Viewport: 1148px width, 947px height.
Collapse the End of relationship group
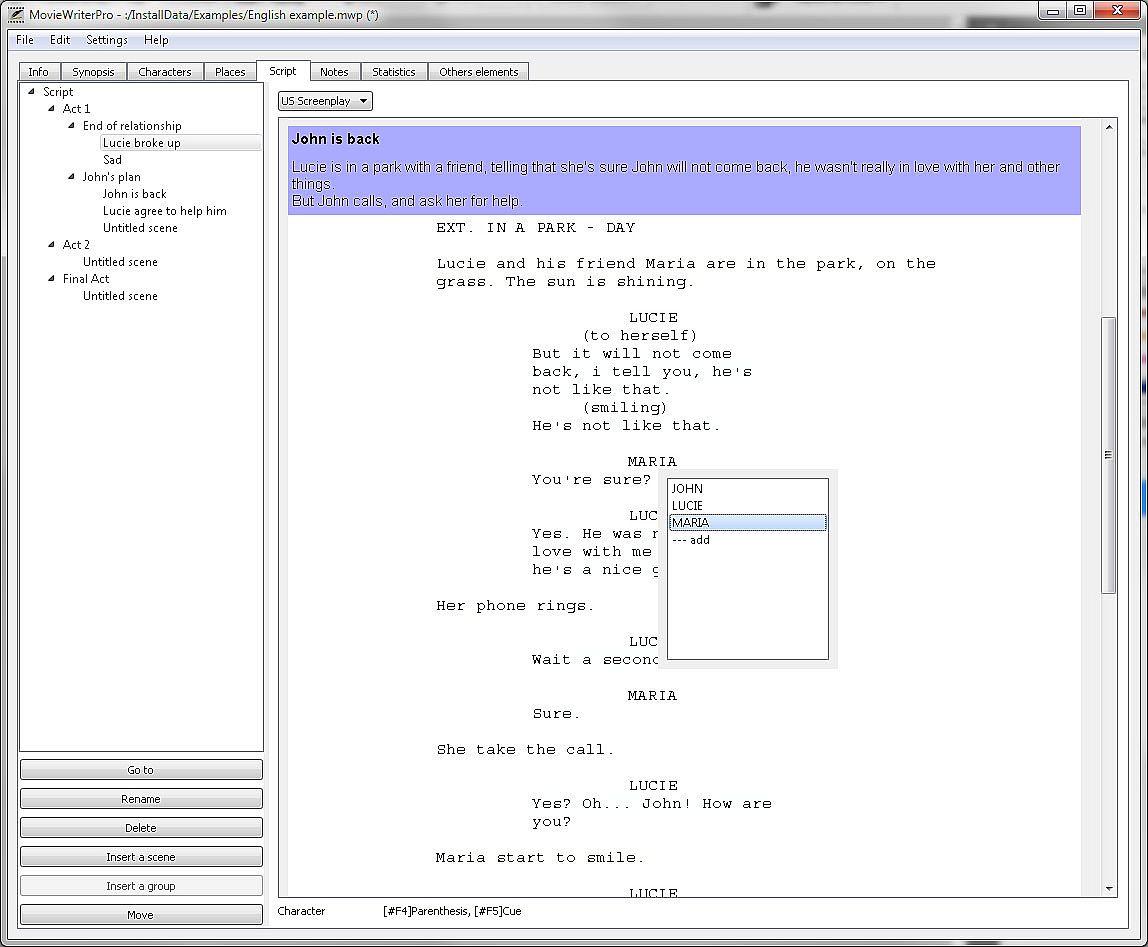(x=72, y=126)
